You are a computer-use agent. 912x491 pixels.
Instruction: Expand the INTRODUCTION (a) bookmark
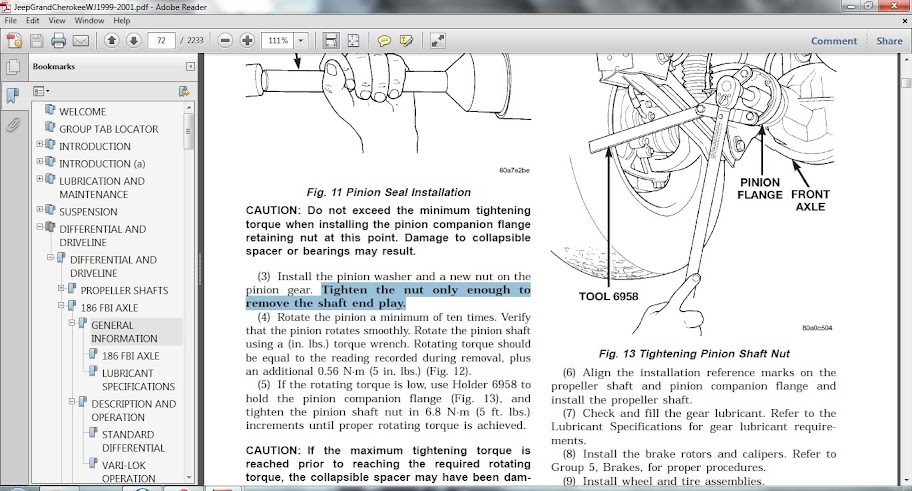click(x=40, y=161)
